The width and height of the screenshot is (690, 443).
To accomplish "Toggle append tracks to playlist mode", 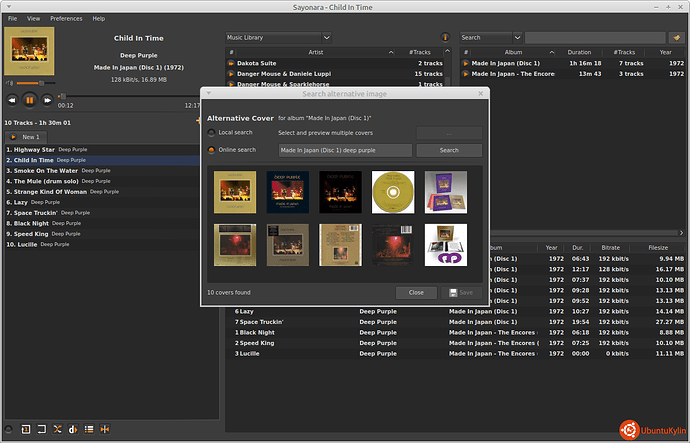I will (89, 429).
